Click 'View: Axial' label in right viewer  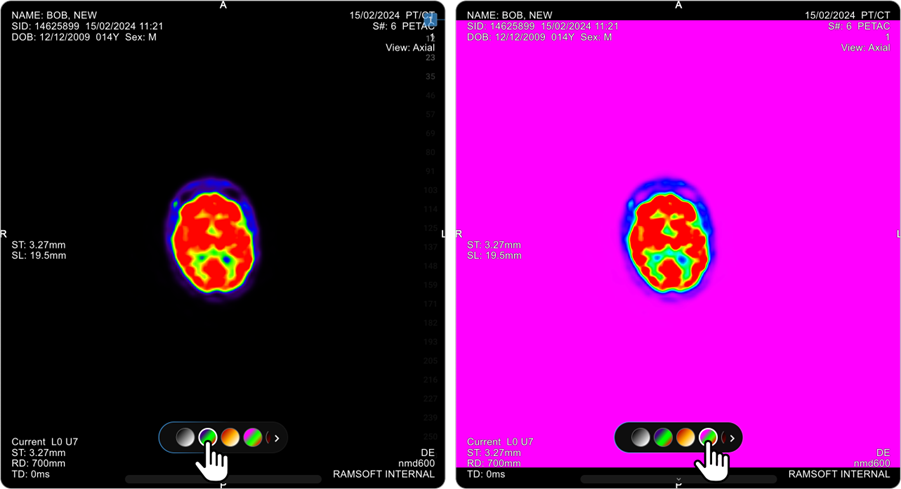point(865,48)
